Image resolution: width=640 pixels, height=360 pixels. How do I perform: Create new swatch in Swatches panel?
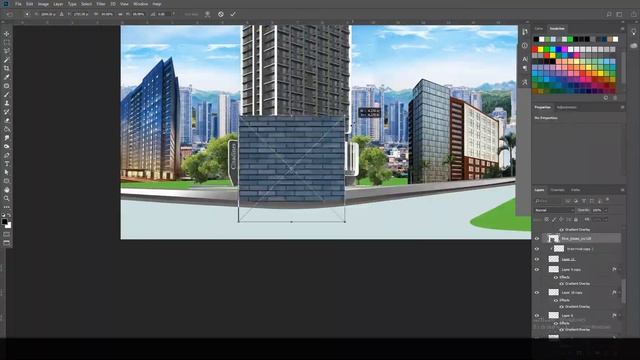click(x=606, y=98)
